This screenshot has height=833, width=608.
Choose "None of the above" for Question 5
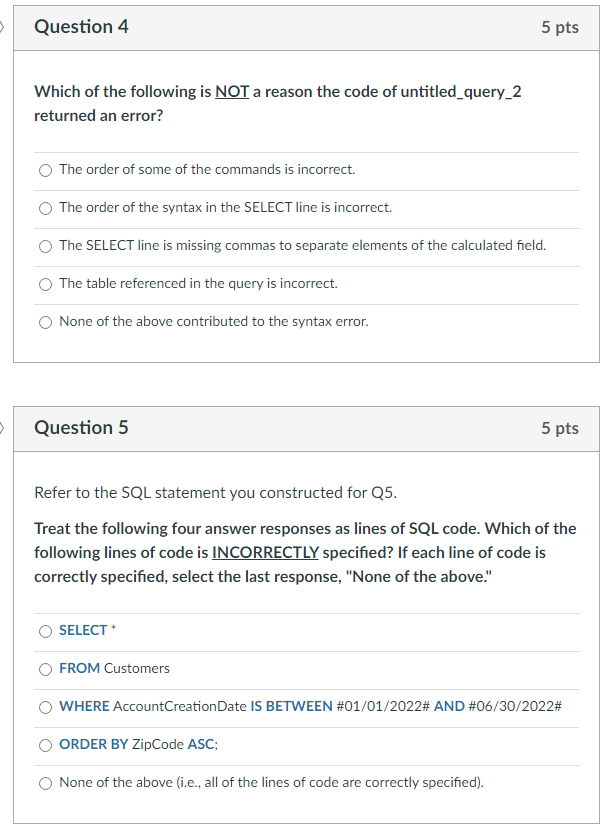click(45, 783)
